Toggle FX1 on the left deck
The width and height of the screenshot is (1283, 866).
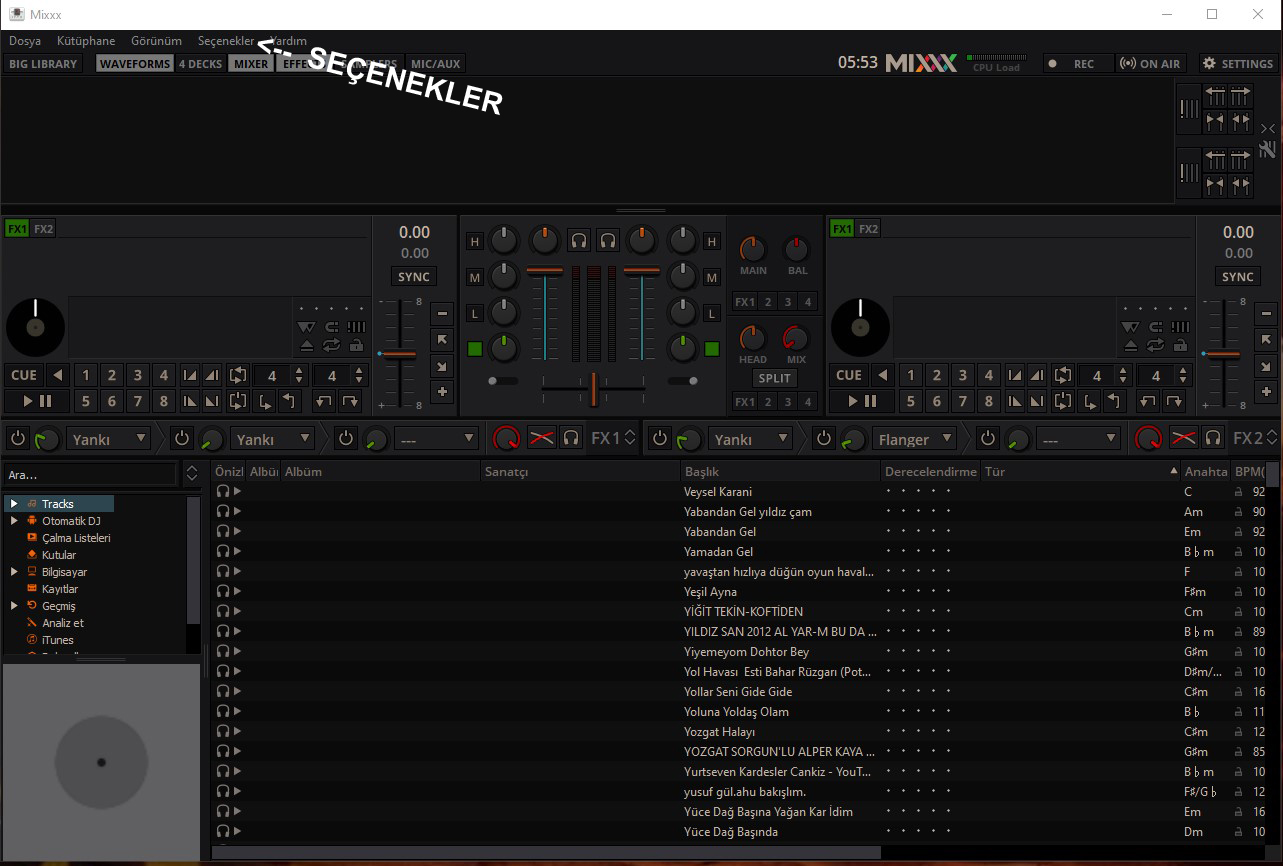(x=17, y=229)
